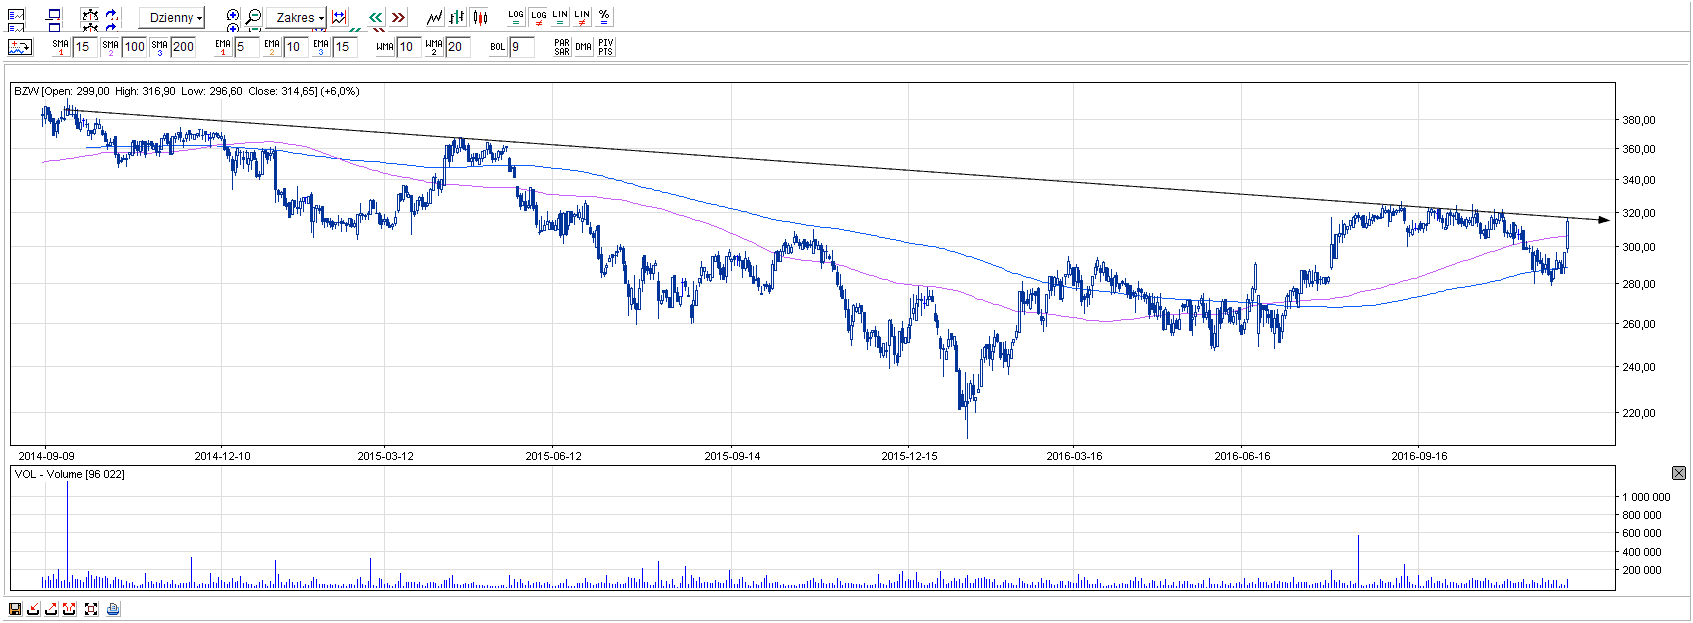Click the fullscreen chart icon
Viewport: 1693px width, 623px height.
pos(91,608)
